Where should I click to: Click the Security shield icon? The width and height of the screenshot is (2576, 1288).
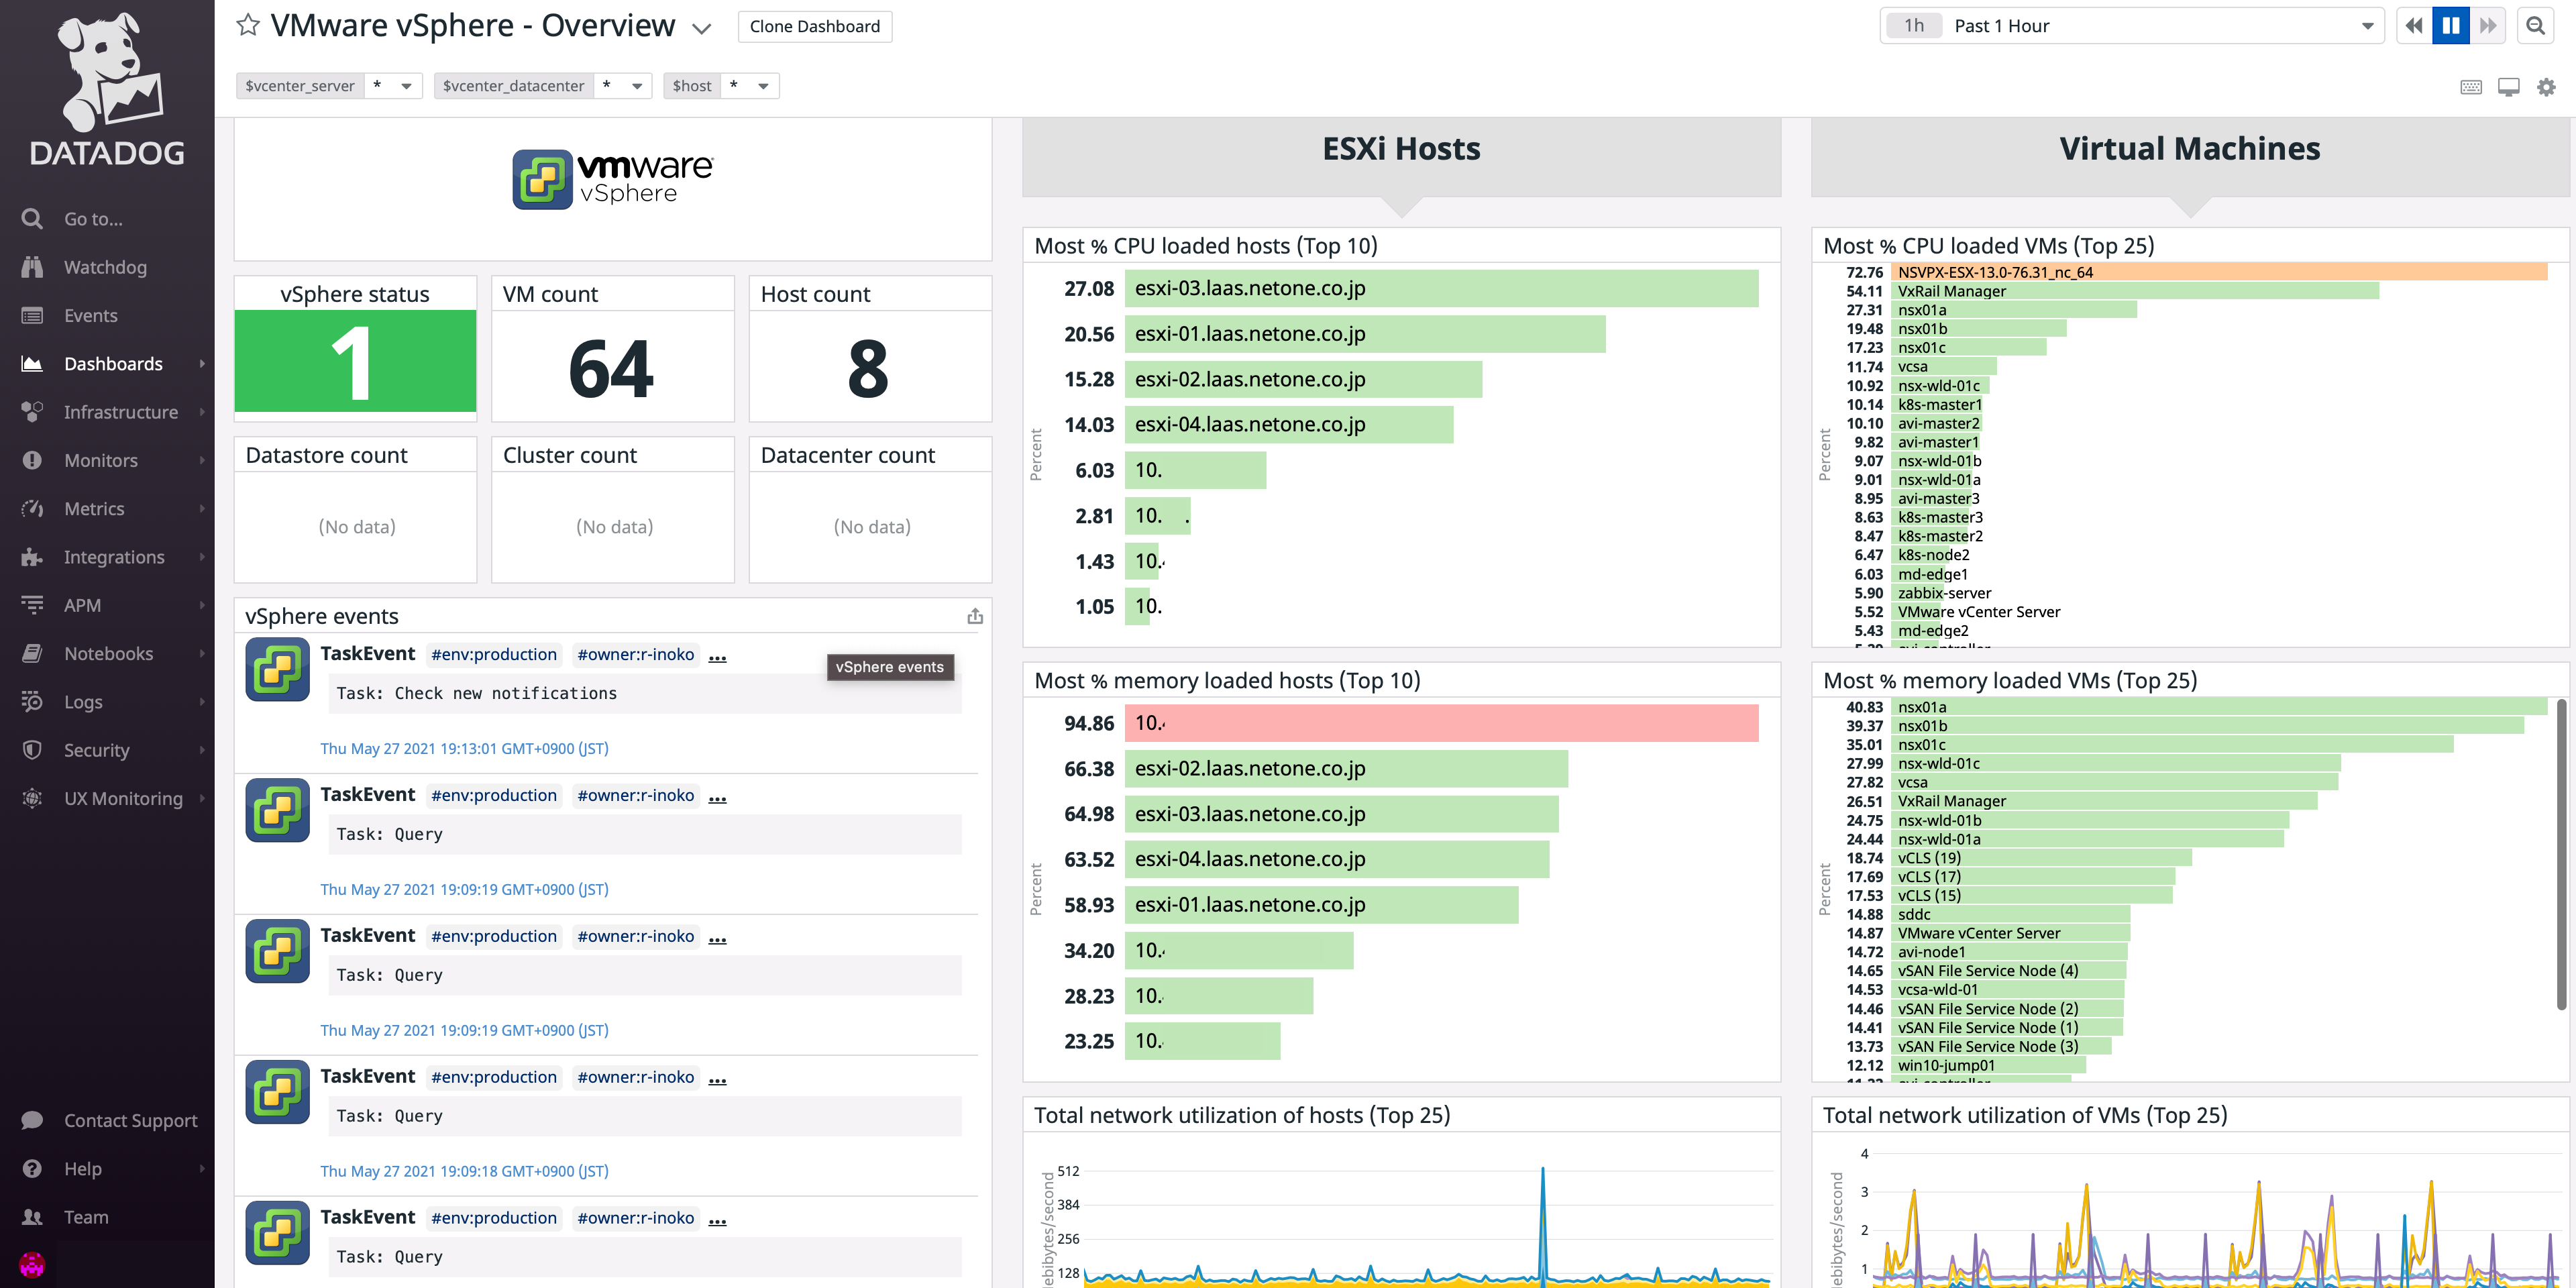[32, 750]
